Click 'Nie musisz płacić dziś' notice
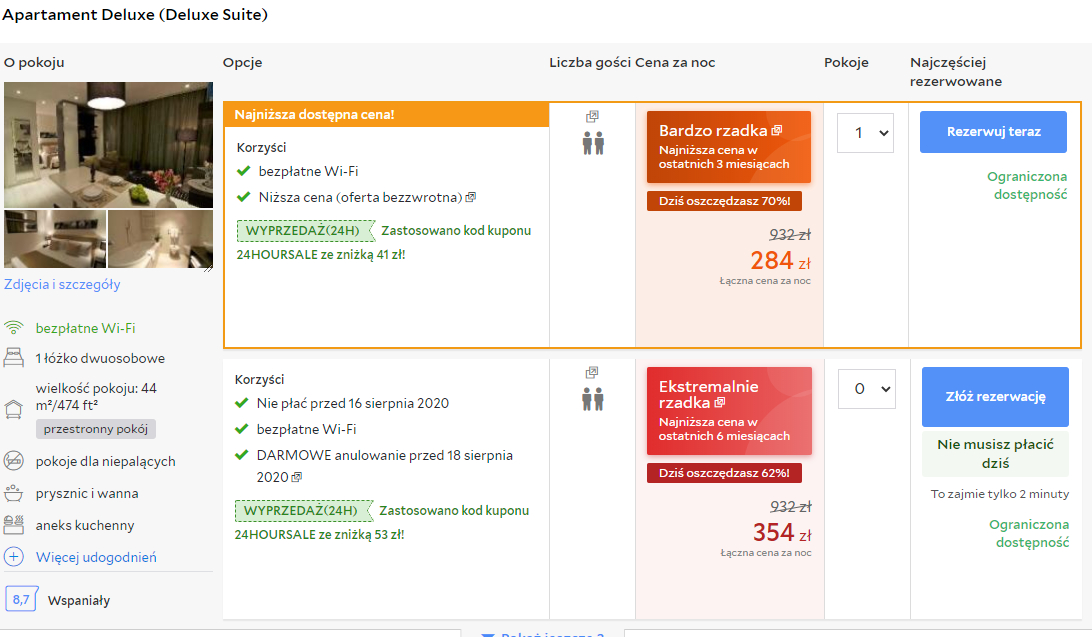Screen dimensions: 1092x637 [995, 454]
